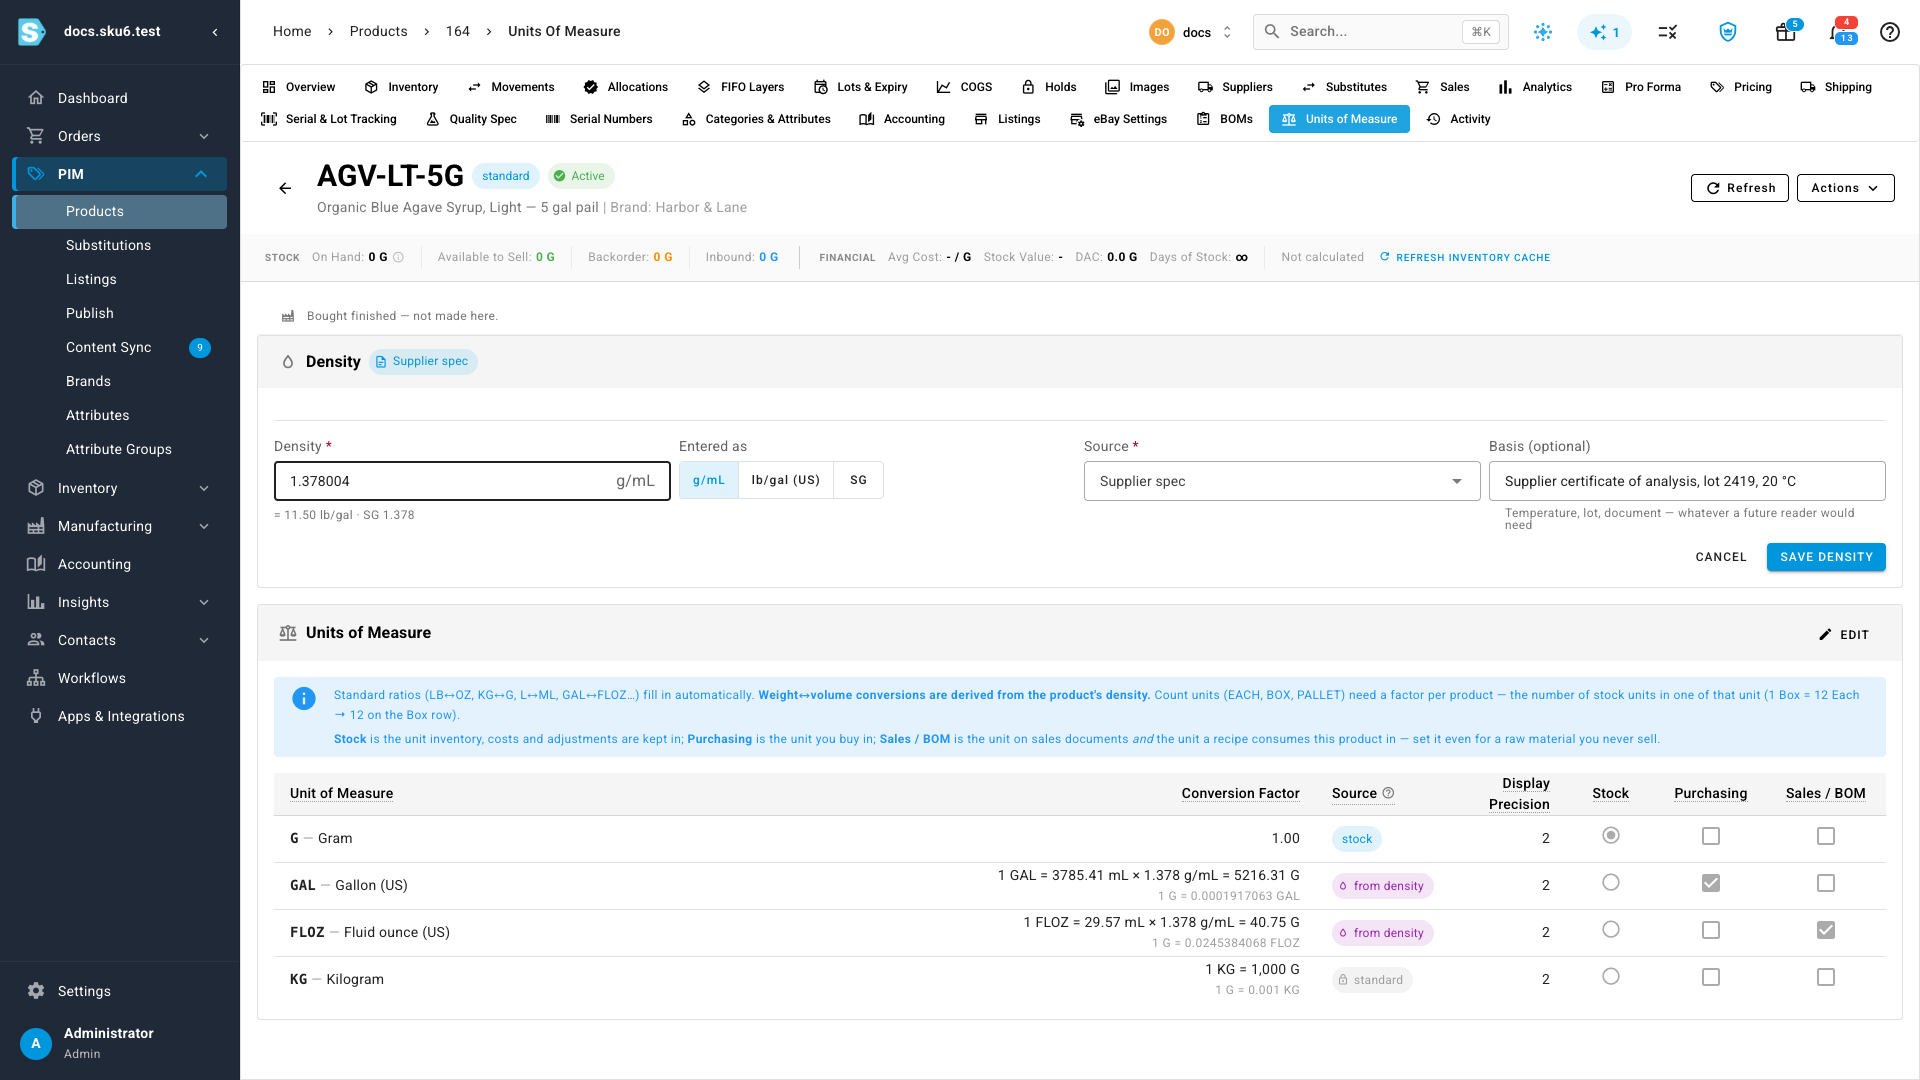Cancel the density edit
The width and height of the screenshot is (1920, 1080).
tap(1720, 557)
